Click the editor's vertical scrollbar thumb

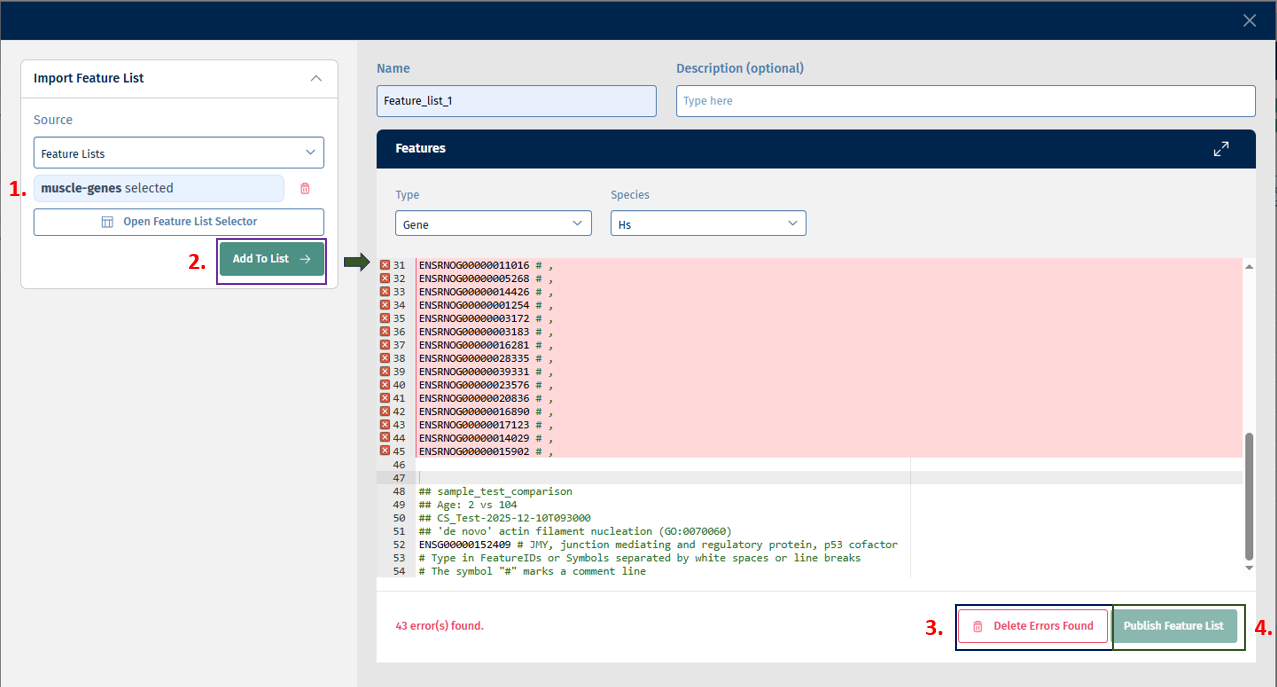[1248, 495]
